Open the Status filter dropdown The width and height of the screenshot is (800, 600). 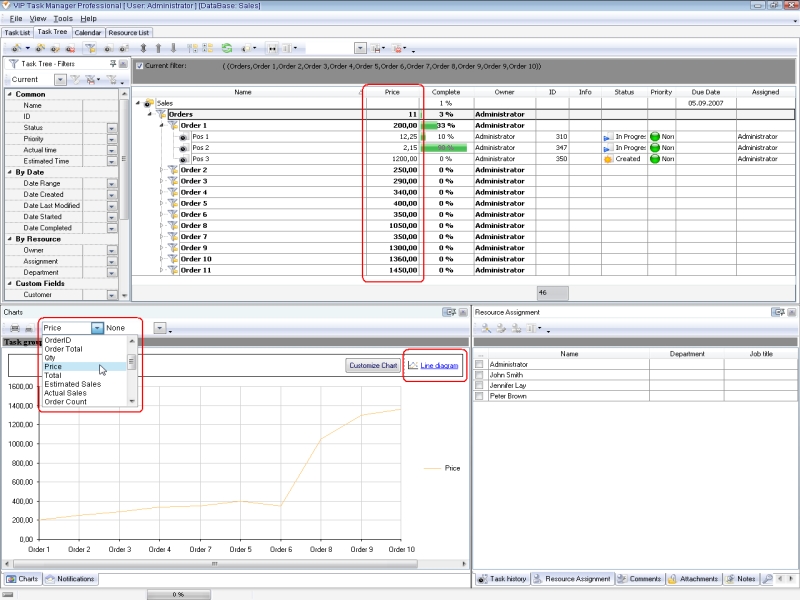click(112, 128)
